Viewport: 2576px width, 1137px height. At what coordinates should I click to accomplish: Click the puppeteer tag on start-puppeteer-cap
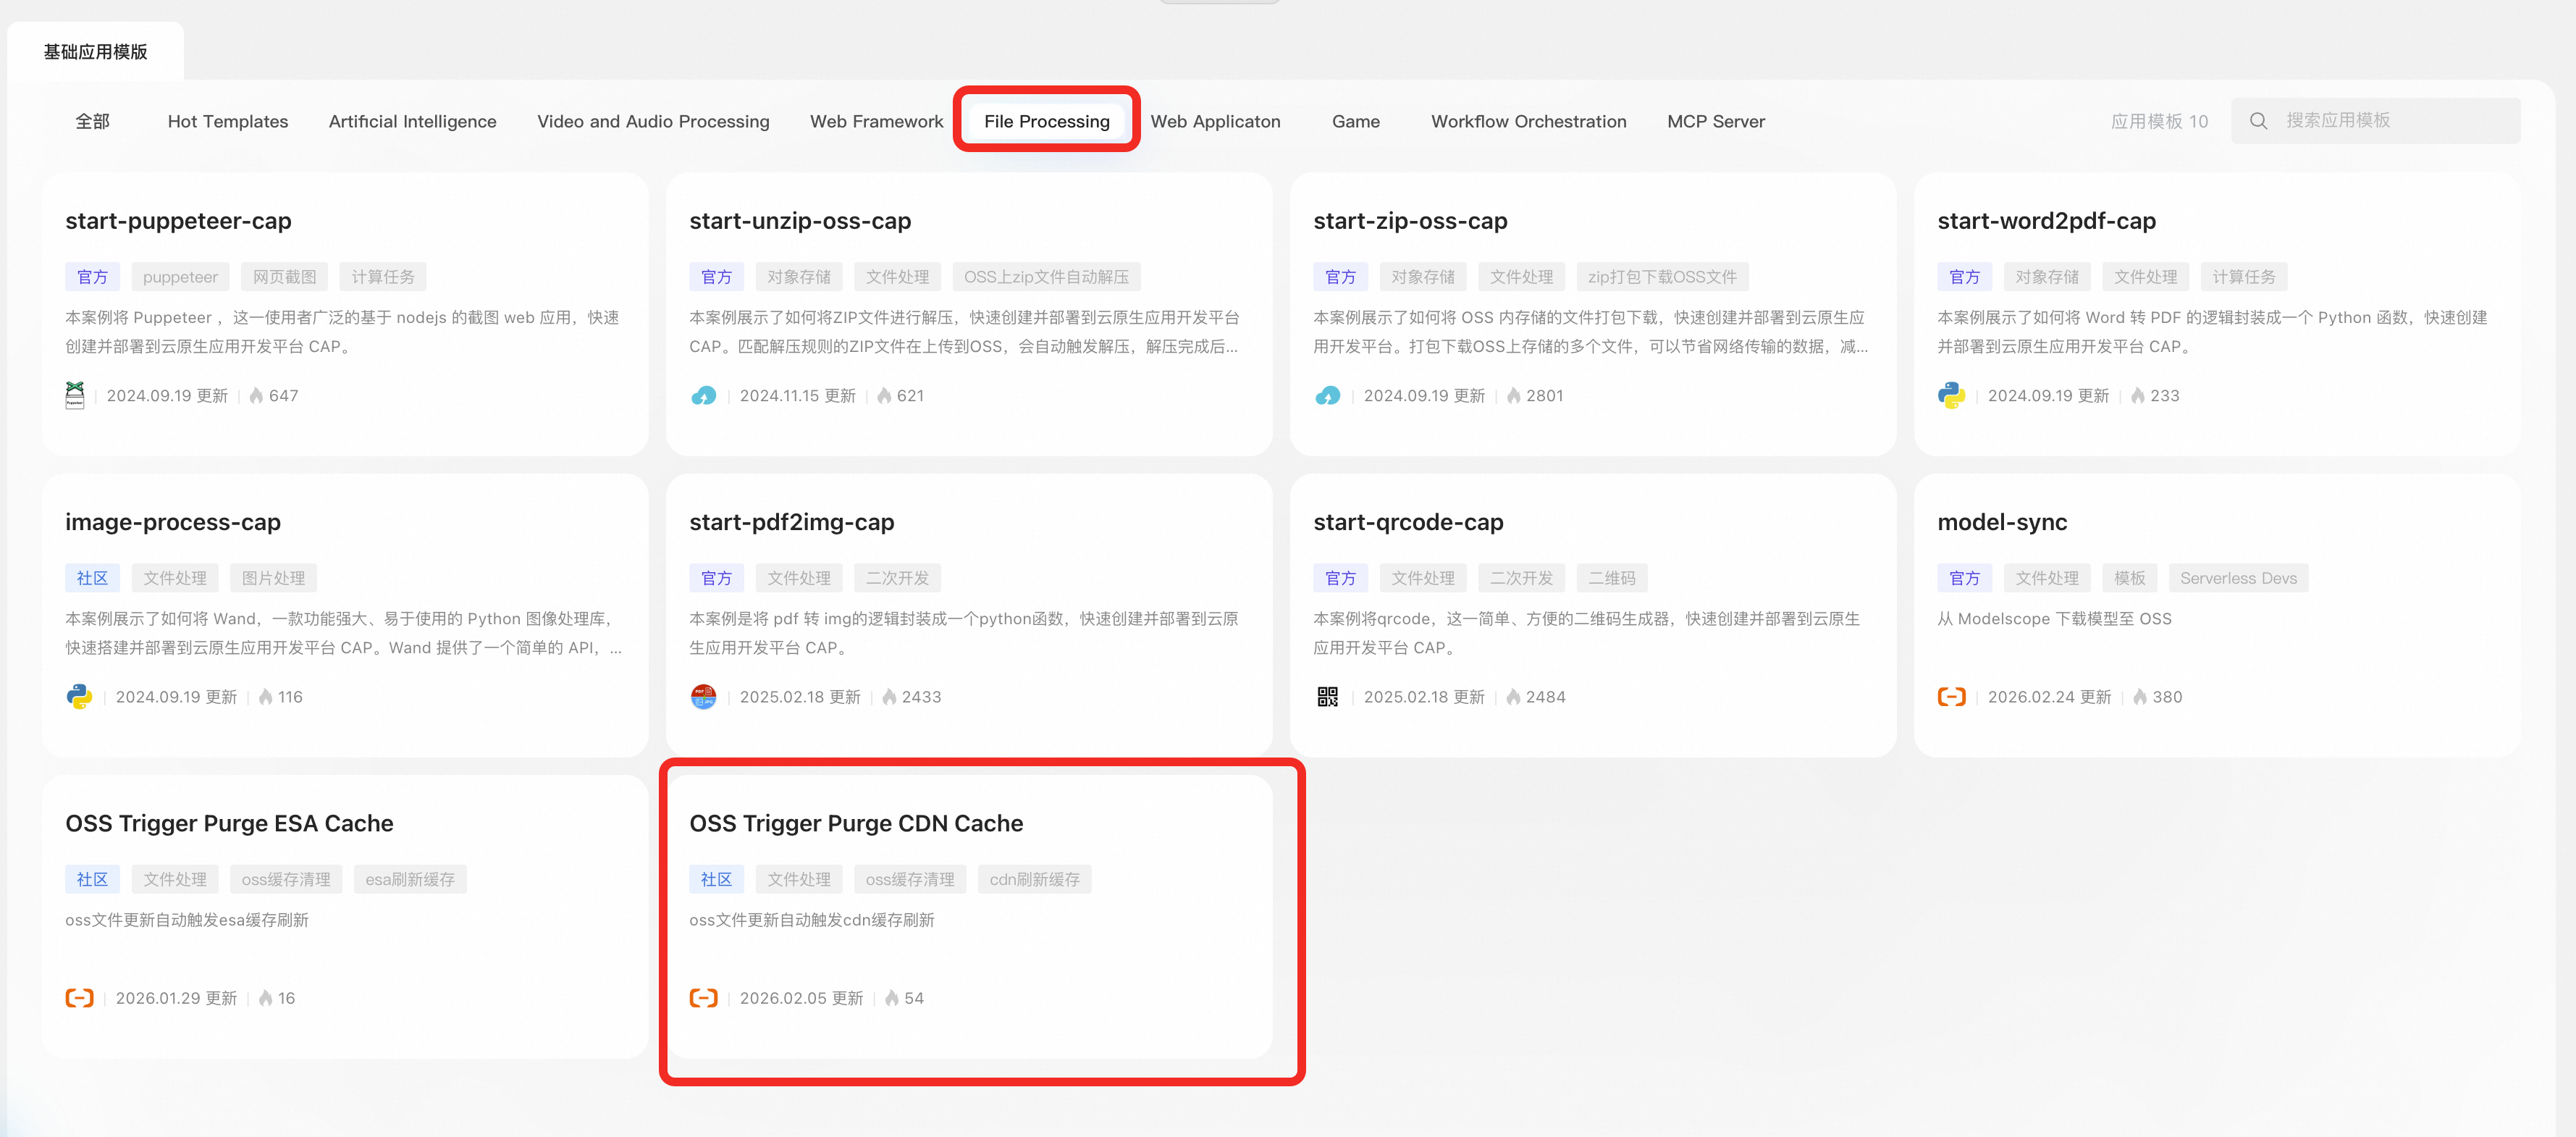click(x=180, y=277)
